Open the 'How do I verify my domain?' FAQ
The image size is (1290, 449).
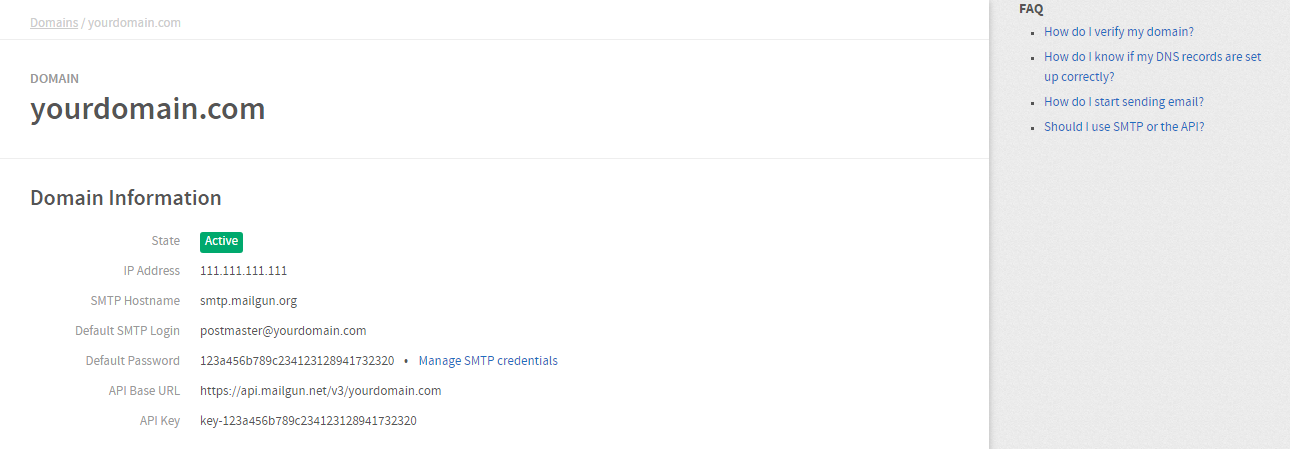pyautogui.click(x=1119, y=32)
